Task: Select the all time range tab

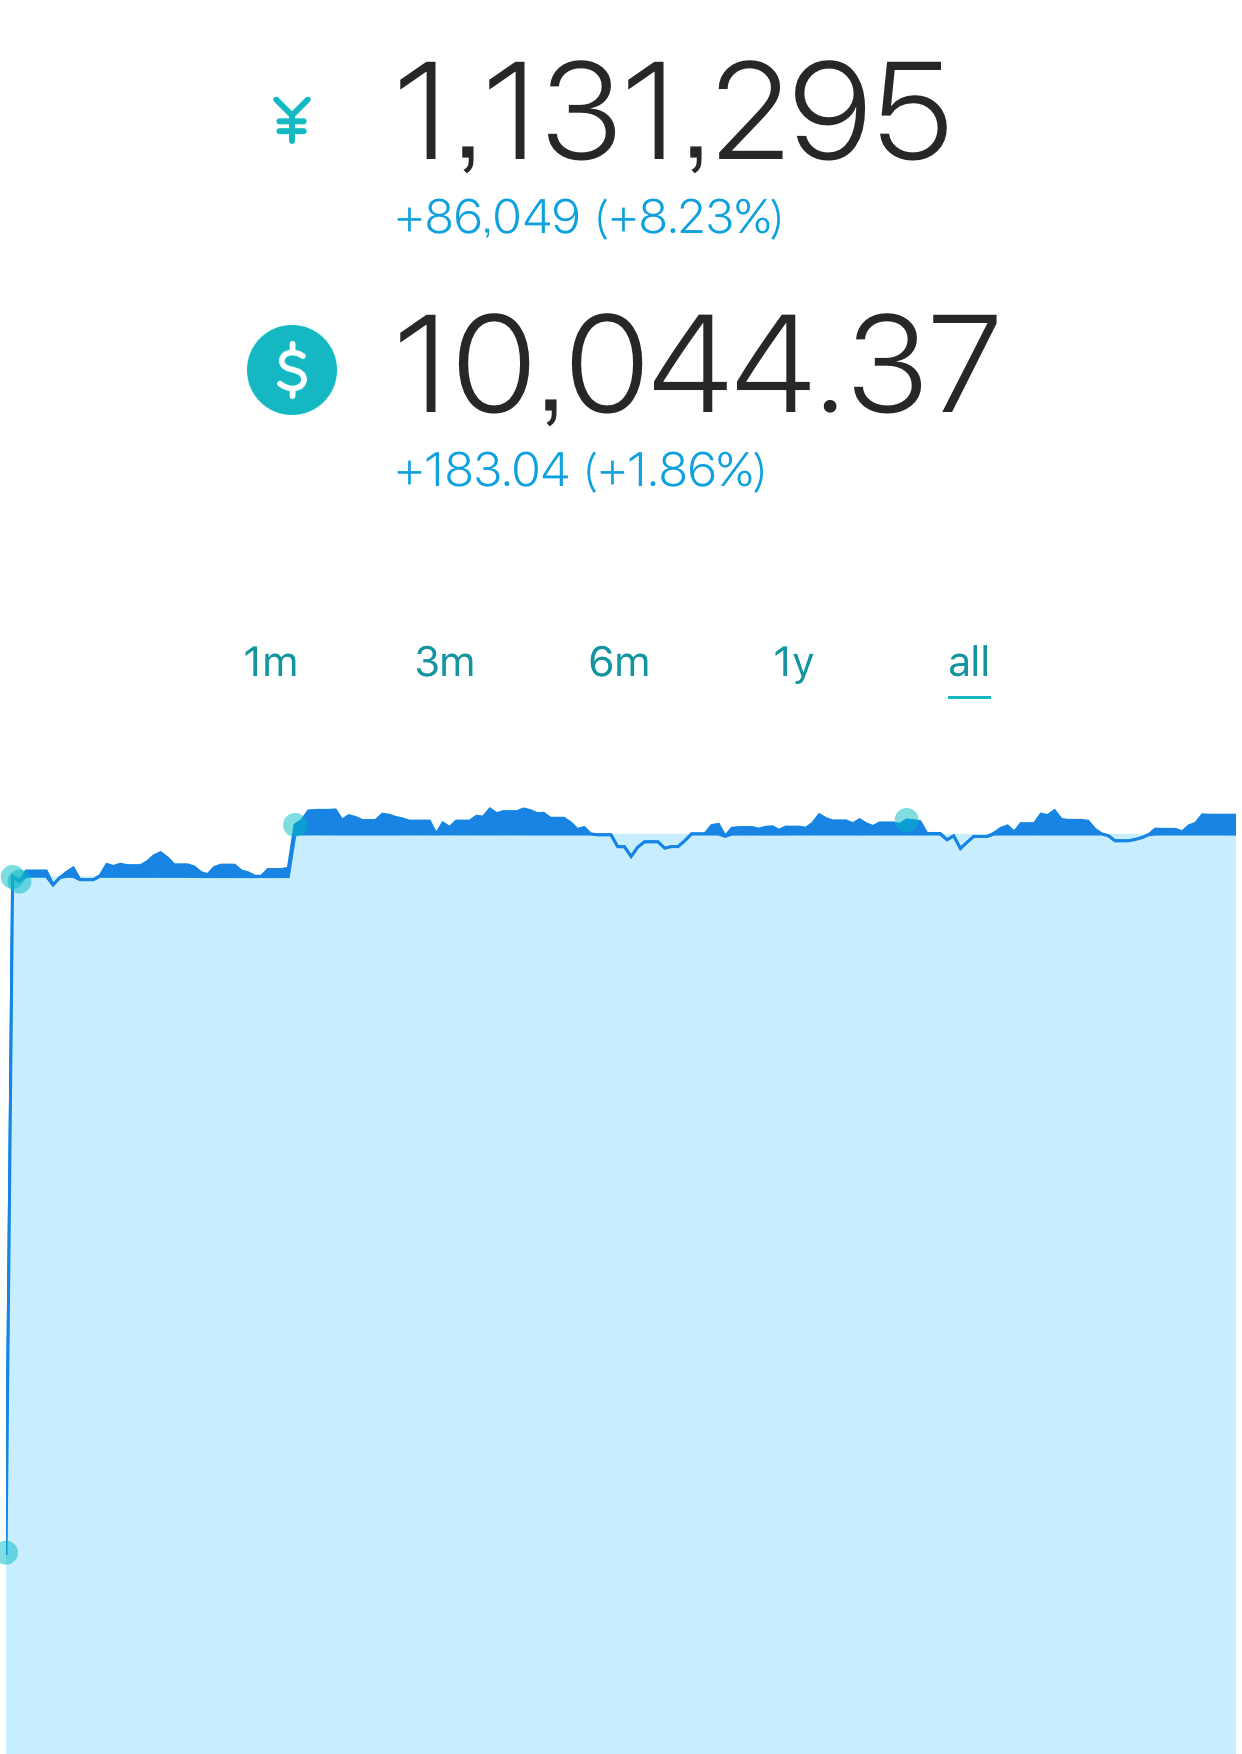Action: (x=969, y=662)
